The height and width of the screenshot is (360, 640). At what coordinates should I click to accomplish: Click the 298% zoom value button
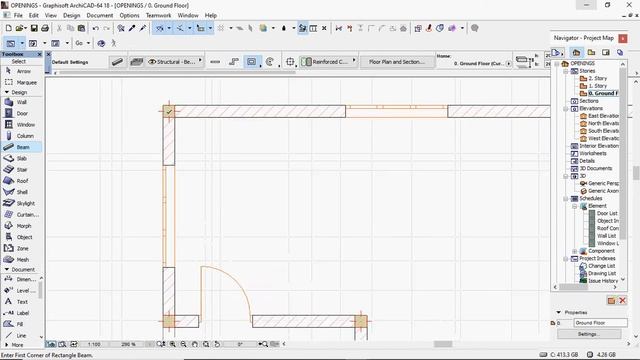pyautogui.click(x=128, y=344)
